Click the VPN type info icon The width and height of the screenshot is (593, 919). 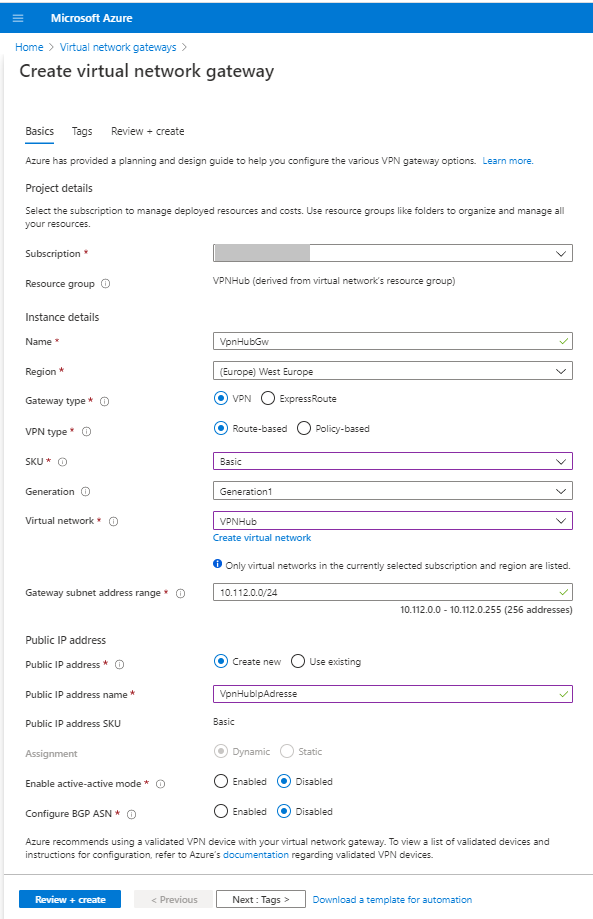pos(86,432)
